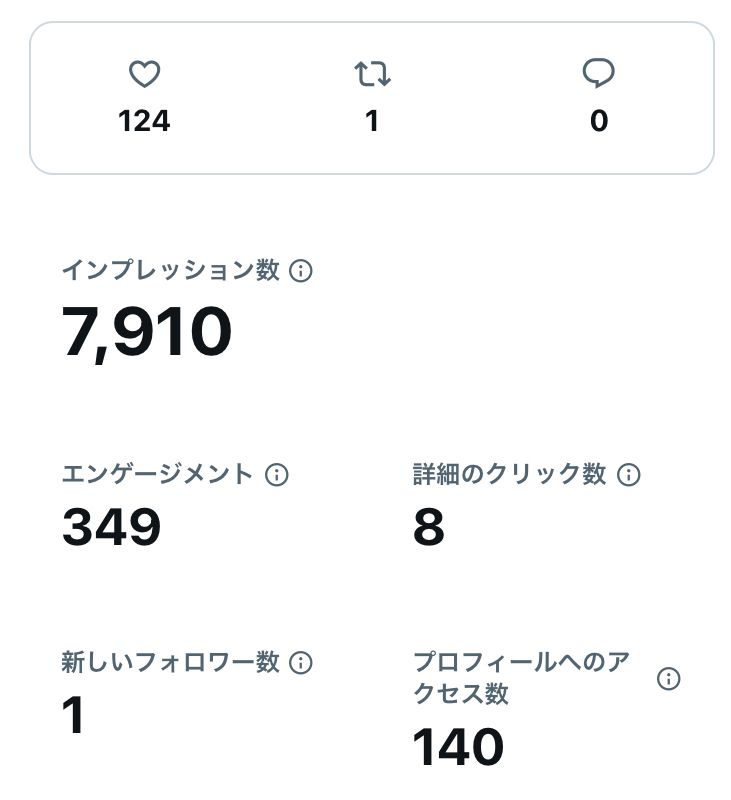Click the 7,910 impressions value
731x800 pixels.
147,332
